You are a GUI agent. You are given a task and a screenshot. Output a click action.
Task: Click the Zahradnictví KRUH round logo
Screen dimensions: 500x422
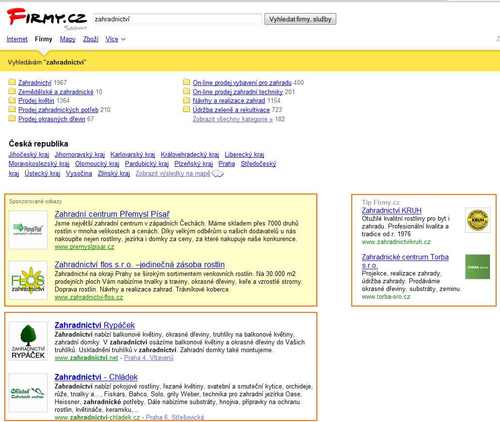pos(477,220)
